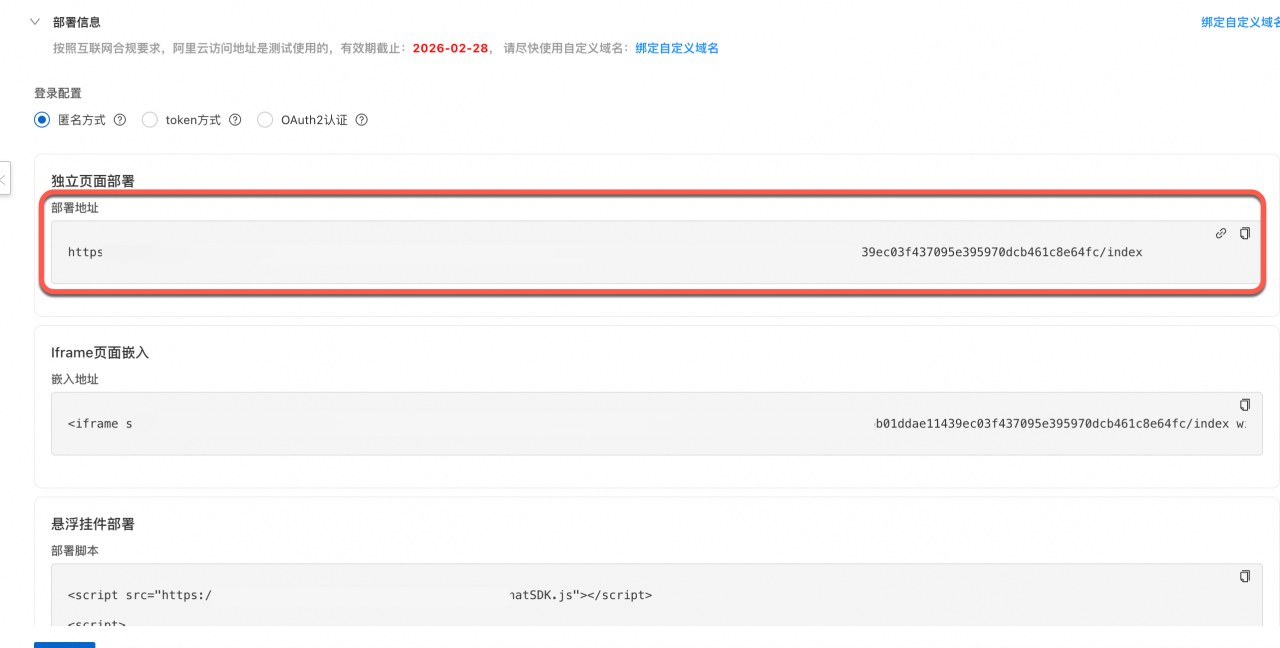Click the 2026-02-28 expiry date

tap(451, 48)
